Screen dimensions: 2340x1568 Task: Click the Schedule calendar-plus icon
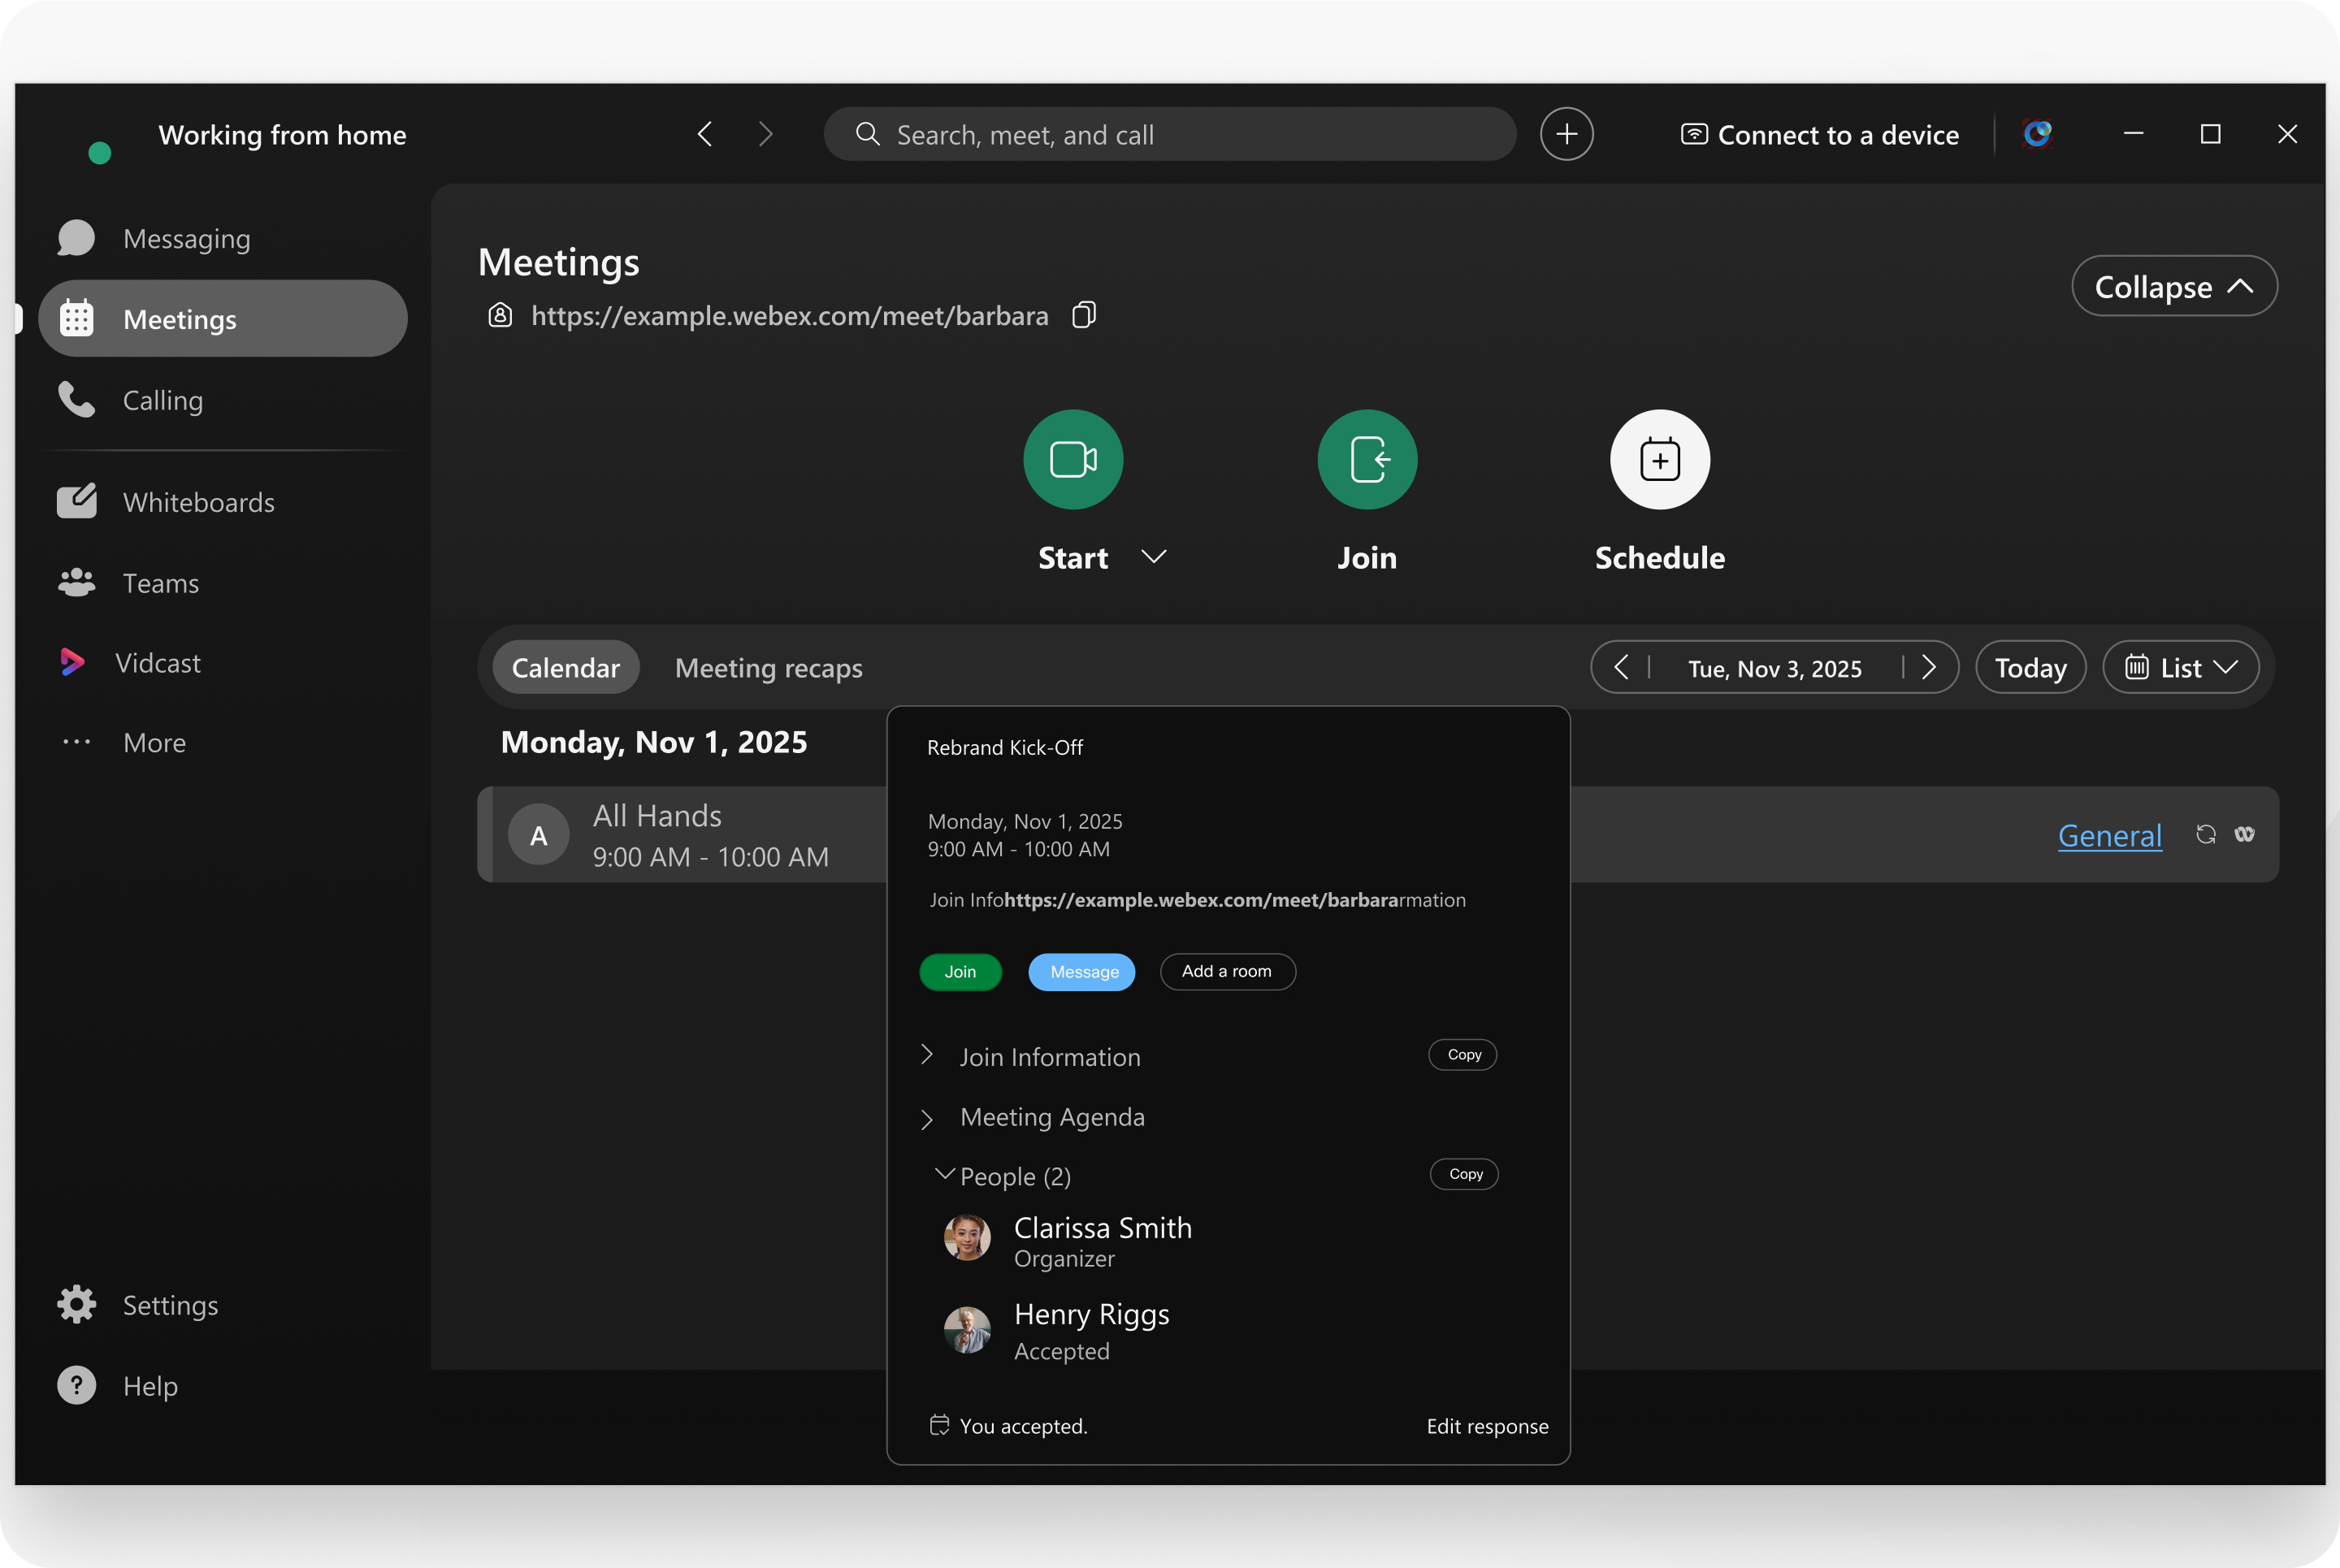pos(1659,460)
